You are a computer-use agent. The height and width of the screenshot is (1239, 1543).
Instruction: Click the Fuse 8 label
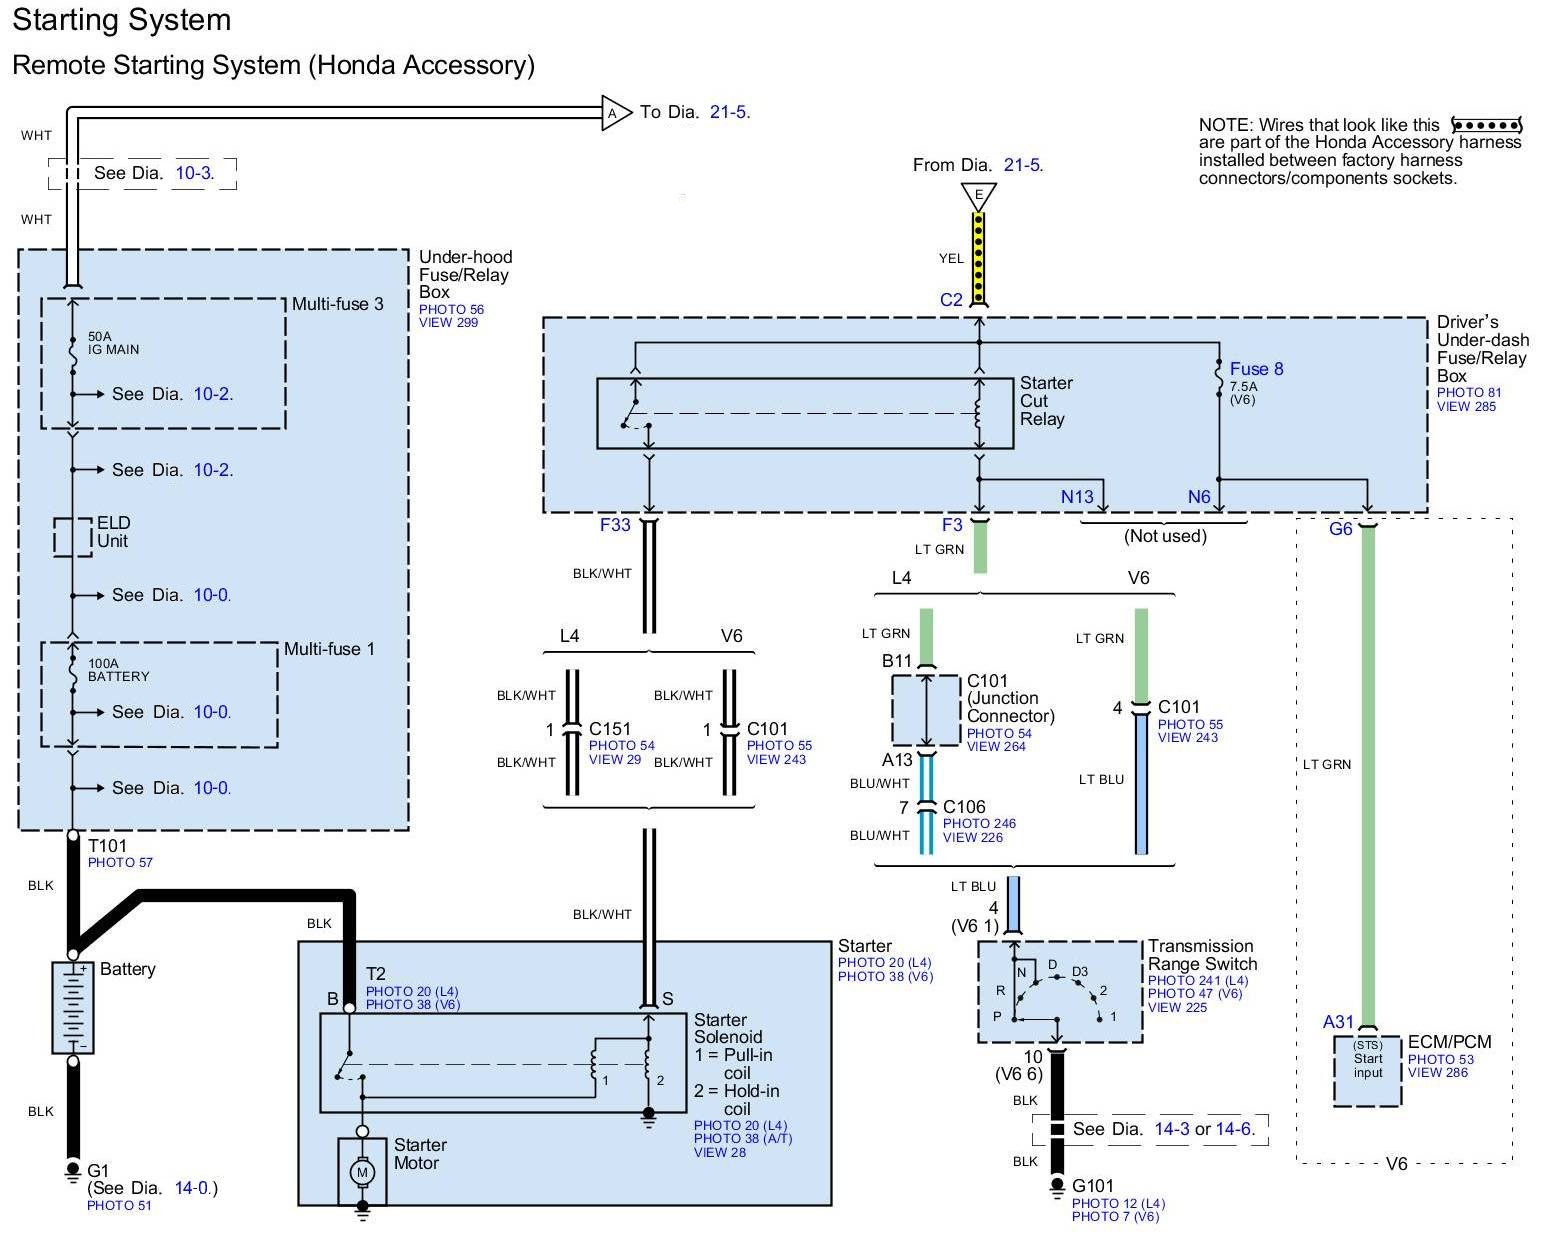(x=1256, y=369)
